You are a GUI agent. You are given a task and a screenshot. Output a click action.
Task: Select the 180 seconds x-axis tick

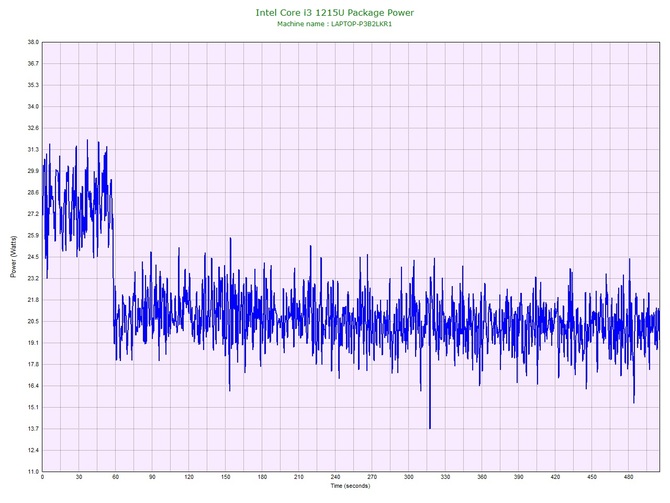(262, 477)
